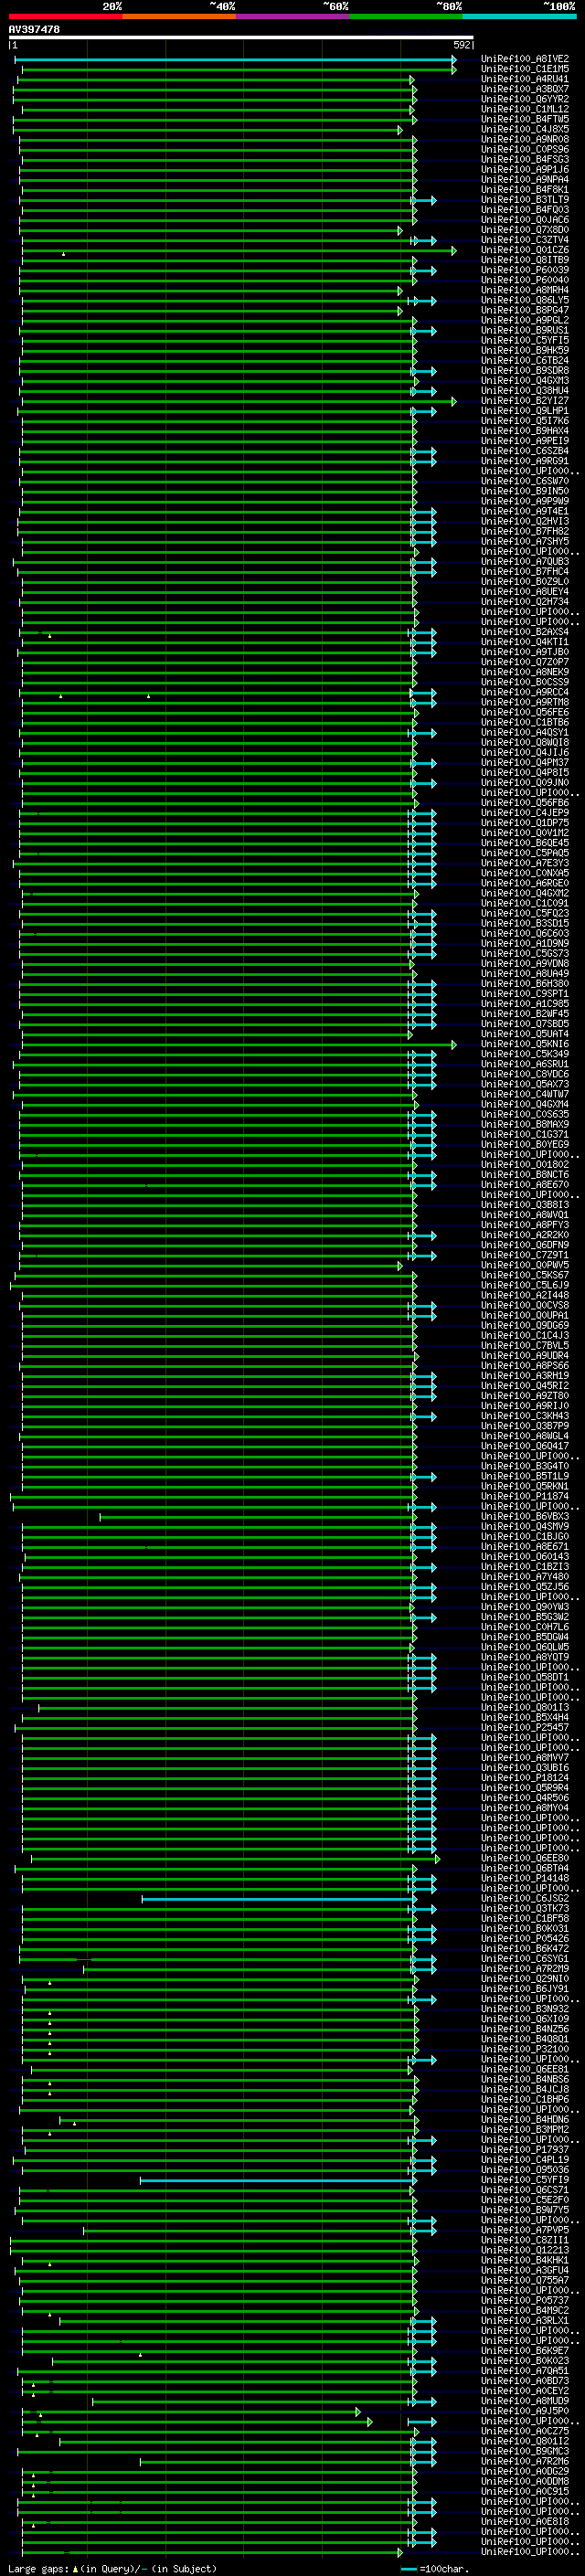Select the UniRef100_P17937 label
Image resolution: width=585 pixels, height=2576 pixels.
pyautogui.click(x=525, y=2150)
